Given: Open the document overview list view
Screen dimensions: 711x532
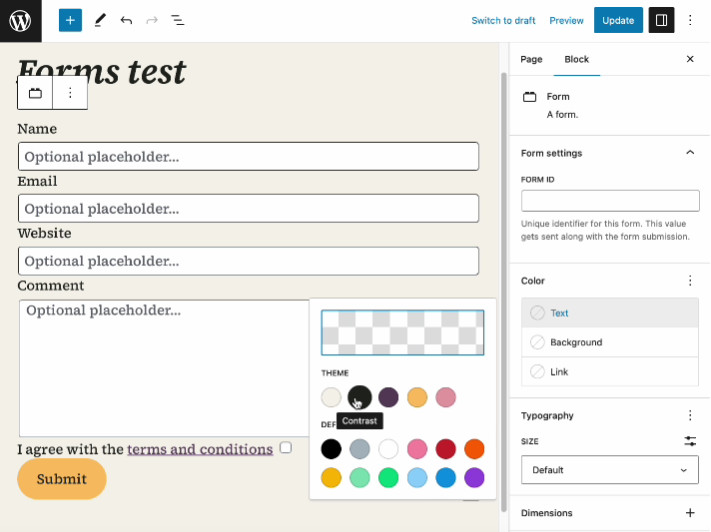Looking at the screenshot, I should (x=177, y=20).
